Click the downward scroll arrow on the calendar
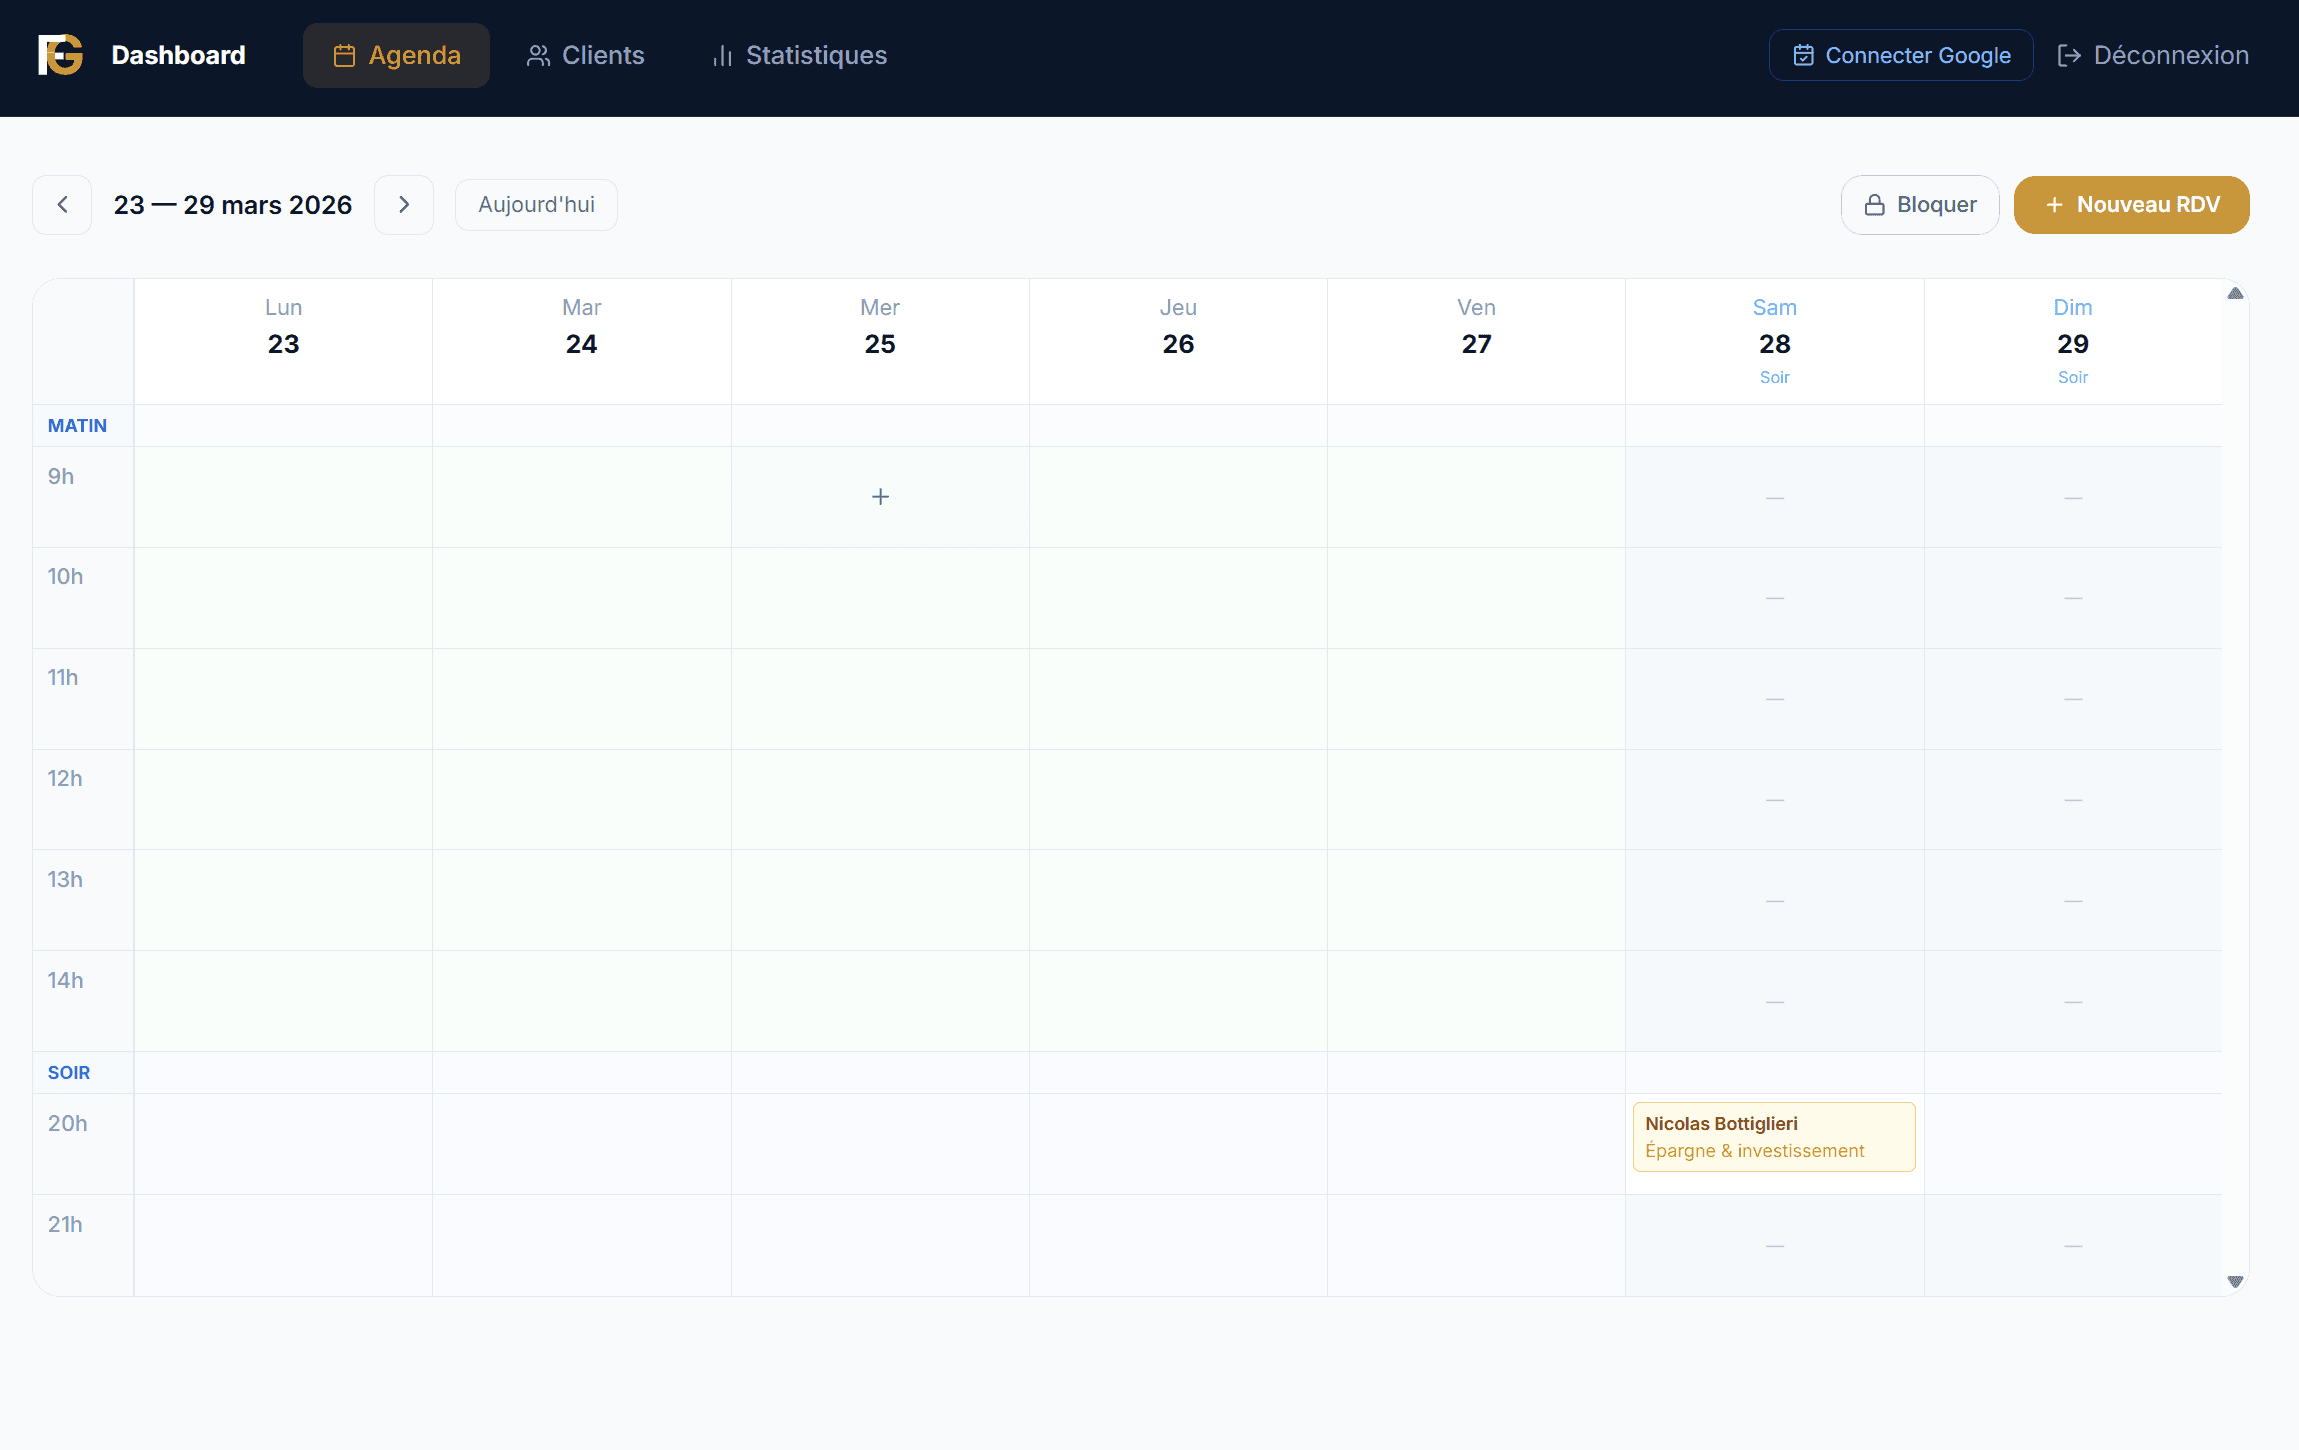2299x1450 pixels. pos(2236,1281)
